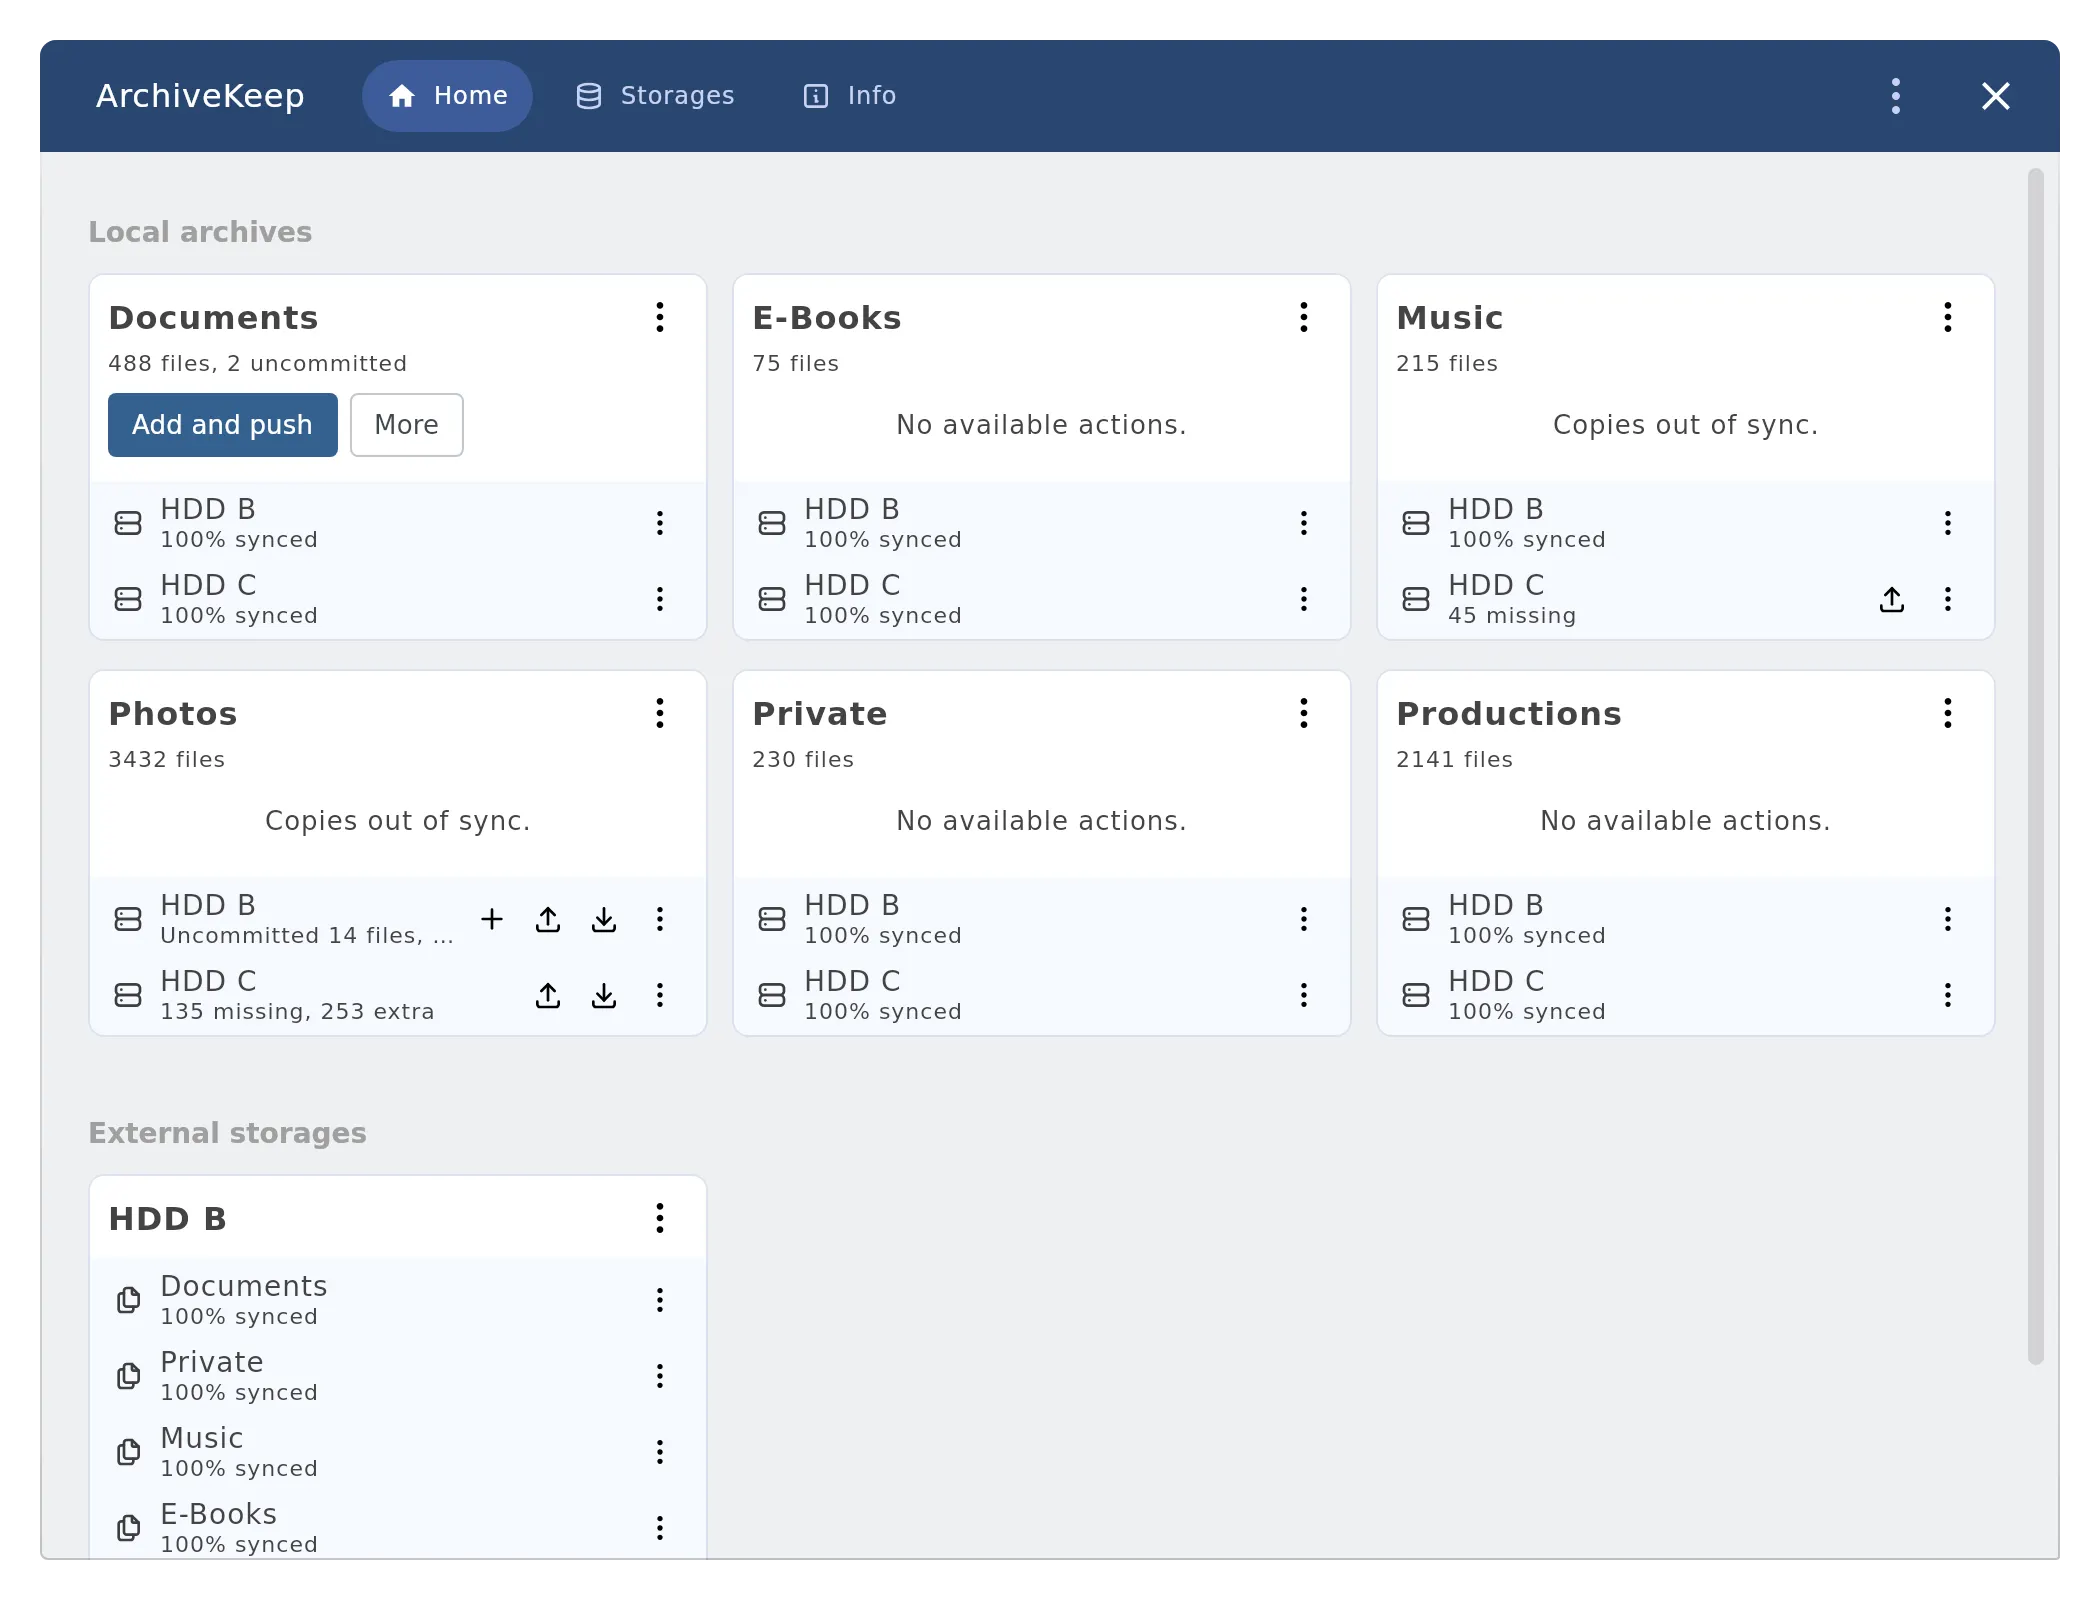Screen dimensions: 2100x1600
Task: Click push icon for Music HDD C
Action: point(1891,599)
